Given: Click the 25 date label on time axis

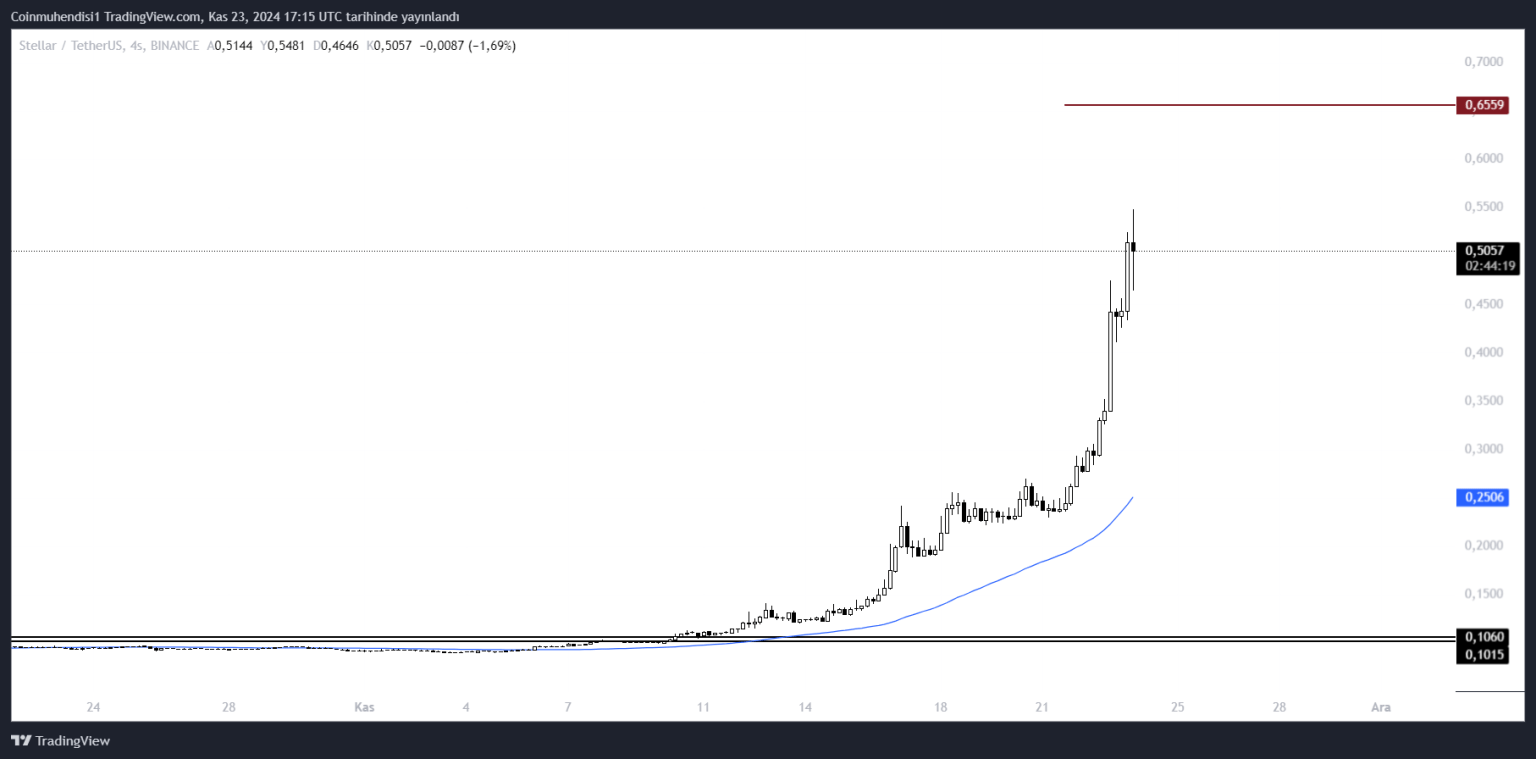Looking at the screenshot, I should 1178,707.
